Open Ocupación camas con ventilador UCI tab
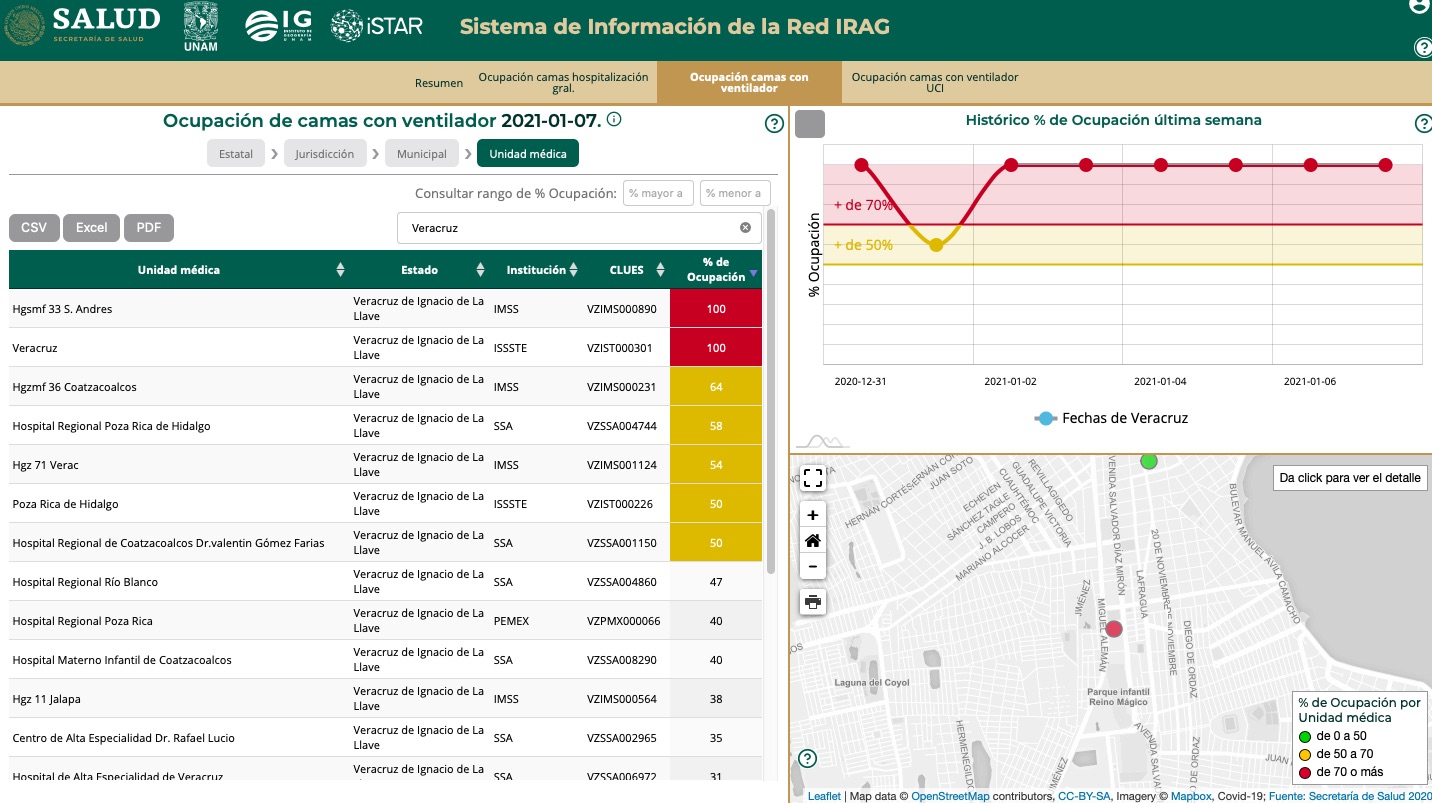Screen dimensions: 1432x803 pyautogui.click(x=934, y=83)
